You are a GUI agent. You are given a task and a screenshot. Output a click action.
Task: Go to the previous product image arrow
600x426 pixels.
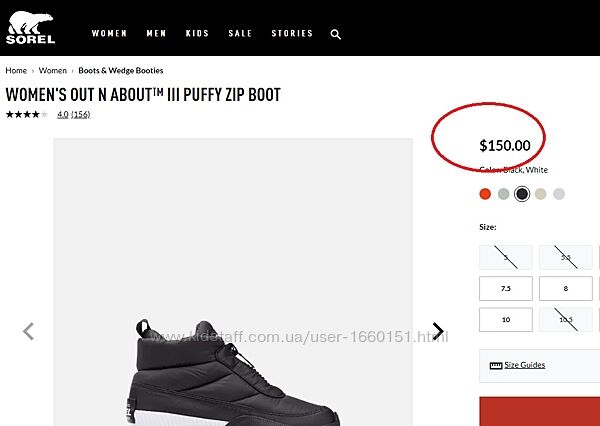(x=28, y=331)
